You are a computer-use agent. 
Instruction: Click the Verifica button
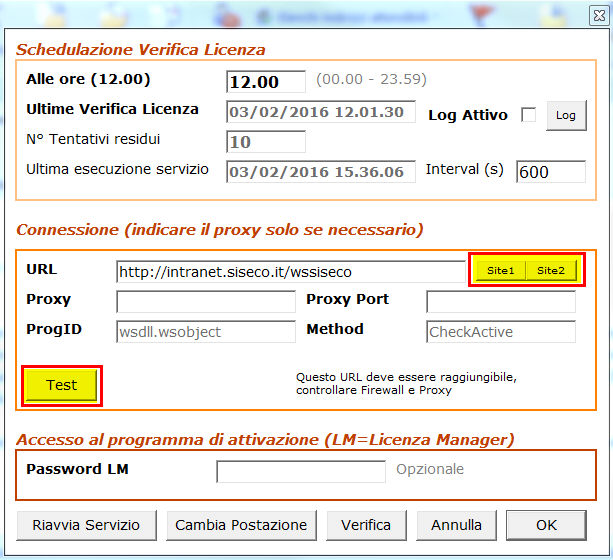(x=366, y=524)
